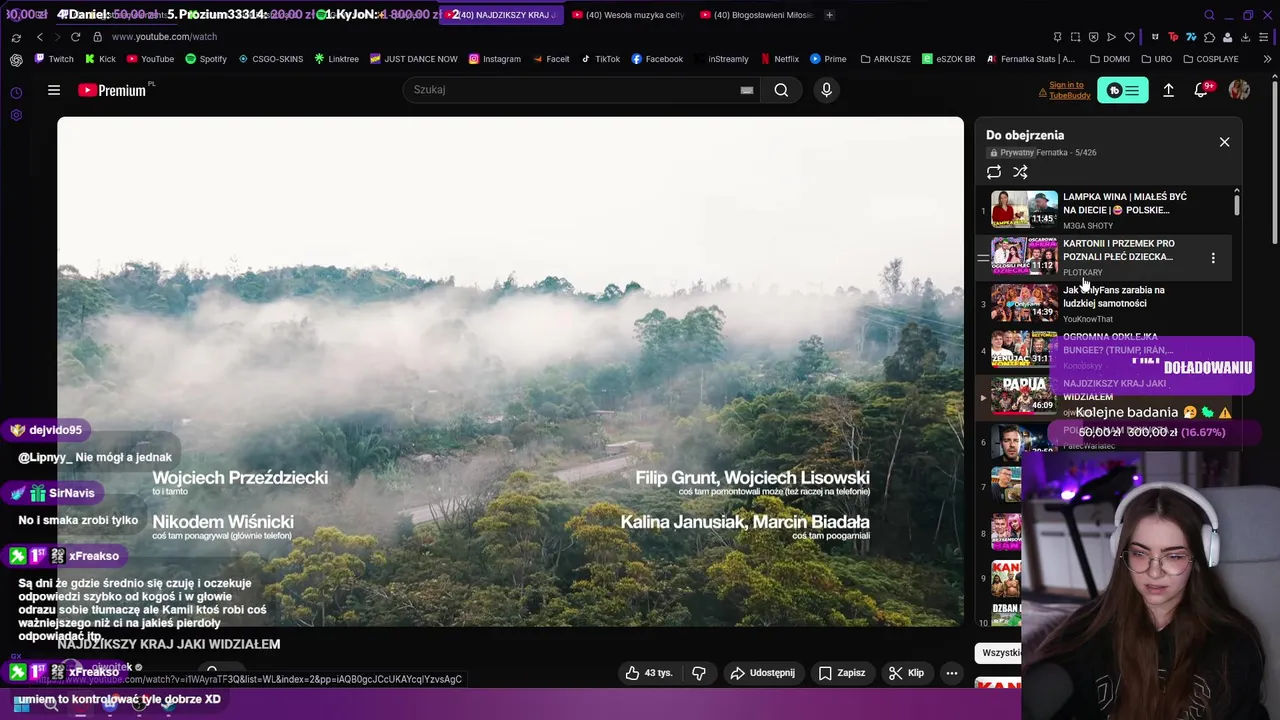This screenshot has width=1280, height=720.
Task: Reload the page
Action: [x=75, y=37]
